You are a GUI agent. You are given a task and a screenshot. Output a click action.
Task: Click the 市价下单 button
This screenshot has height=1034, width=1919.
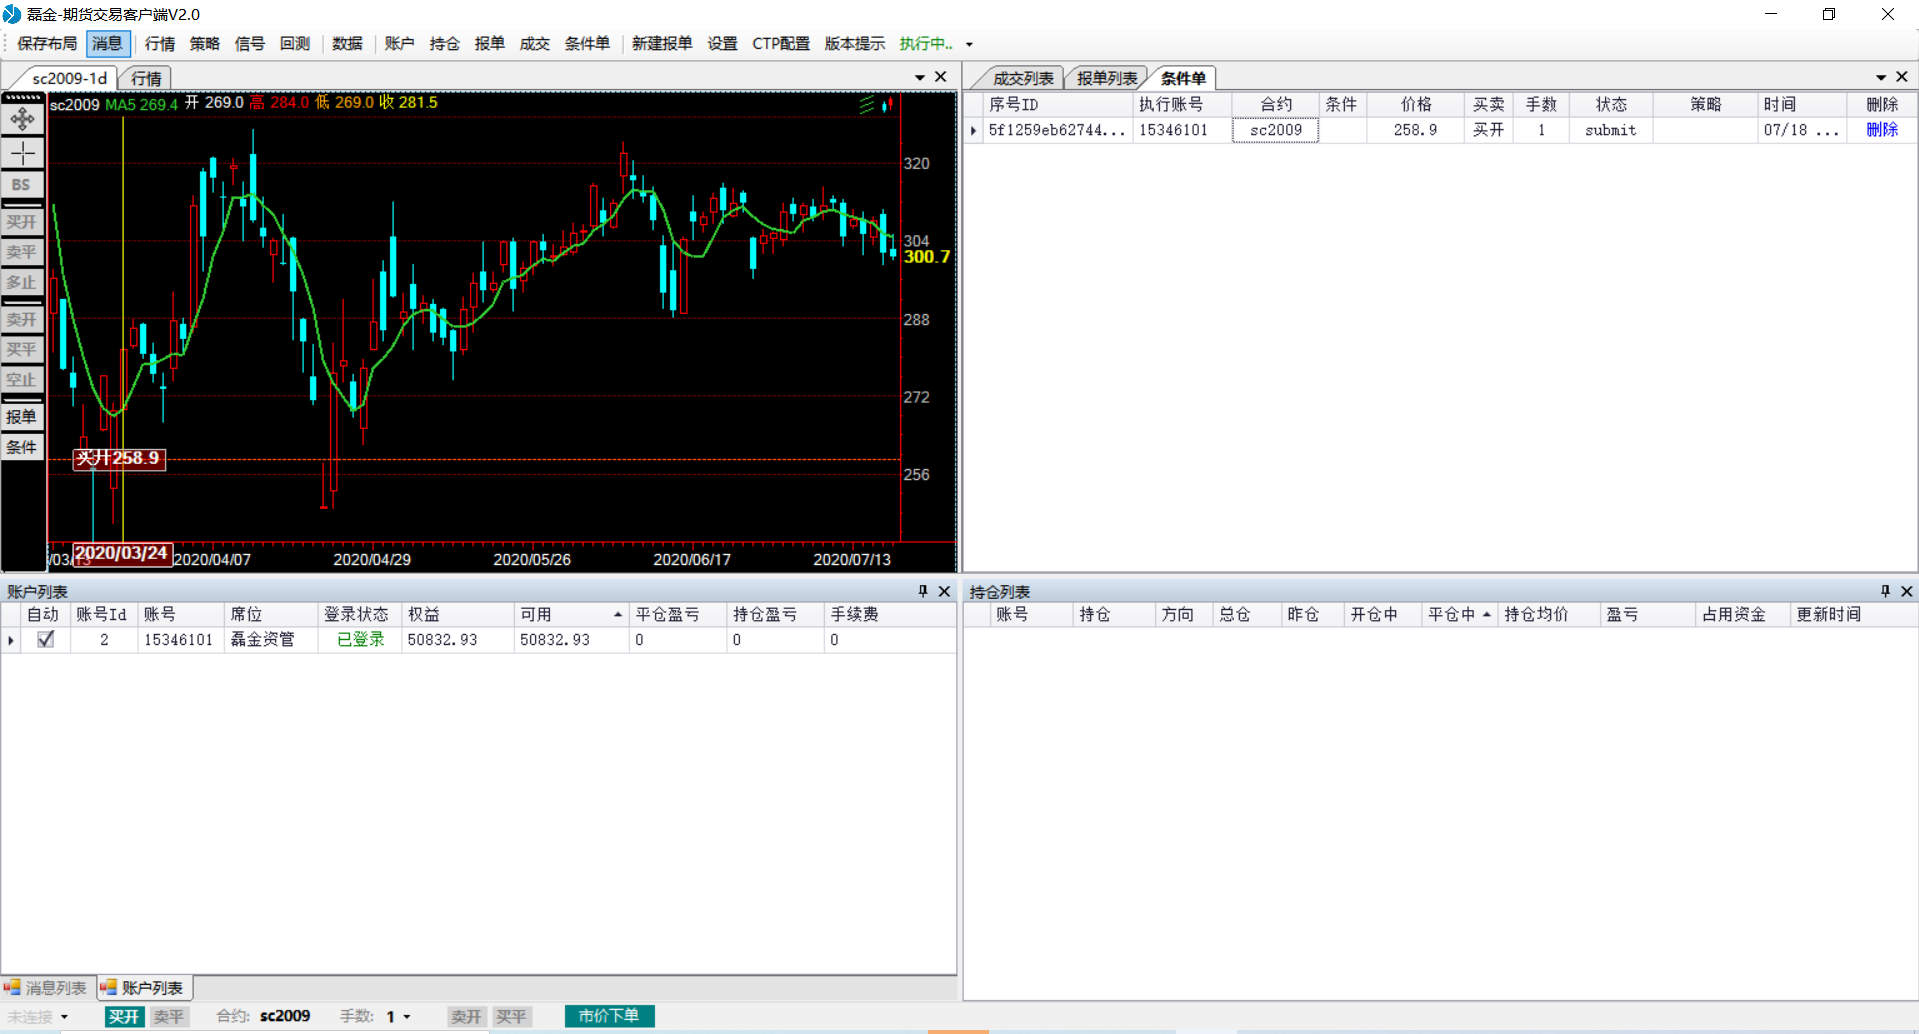[609, 1016]
